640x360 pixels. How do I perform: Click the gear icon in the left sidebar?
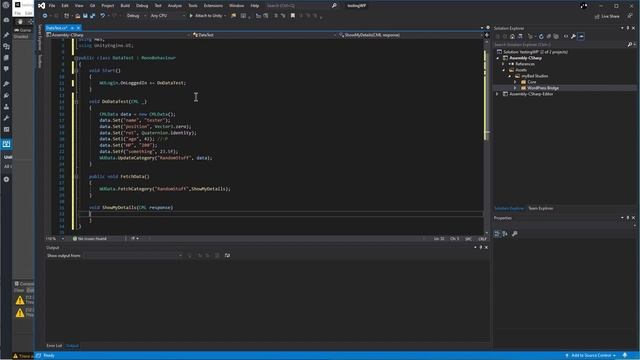click(6, 179)
